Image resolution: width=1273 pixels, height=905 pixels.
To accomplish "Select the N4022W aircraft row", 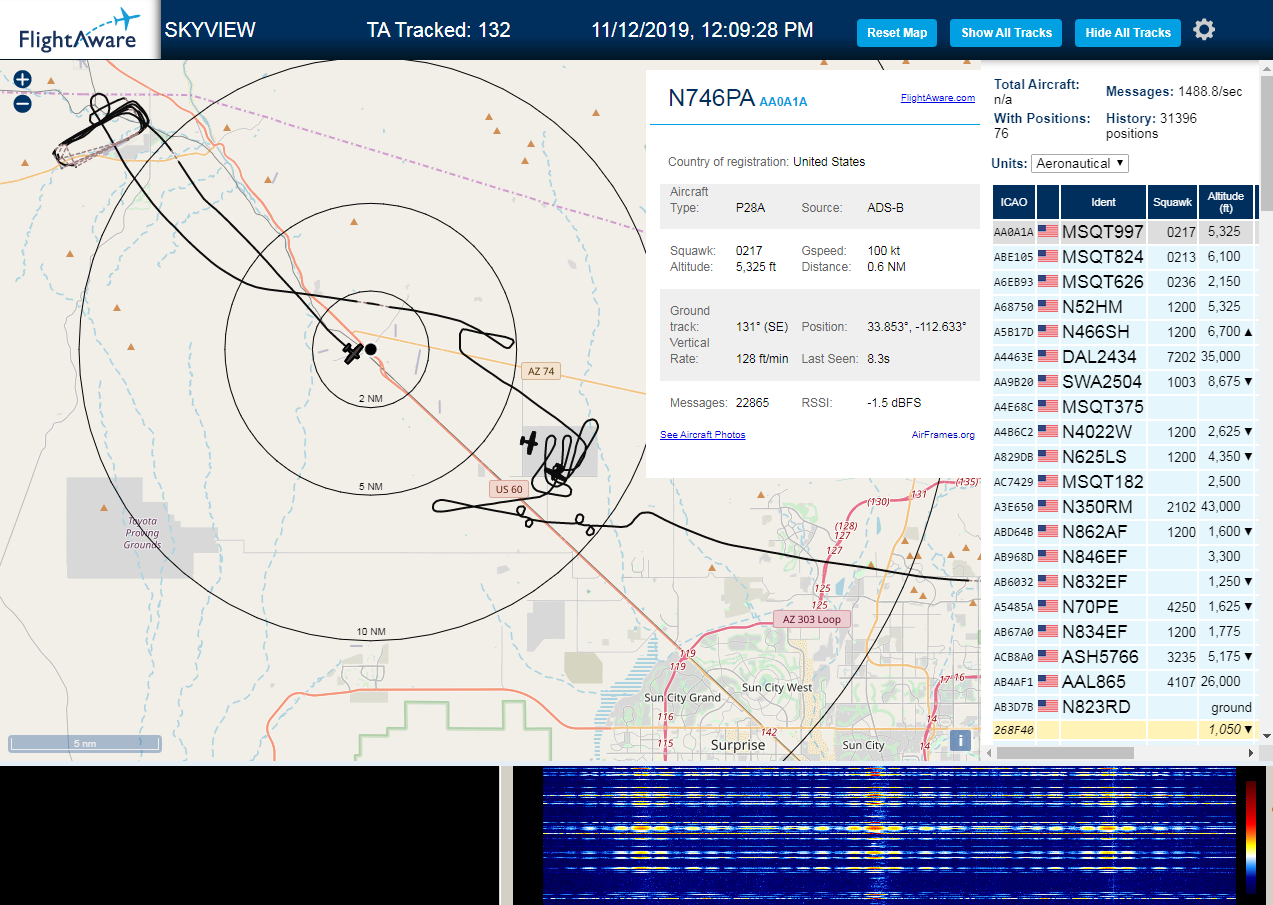I will (x=1124, y=432).
